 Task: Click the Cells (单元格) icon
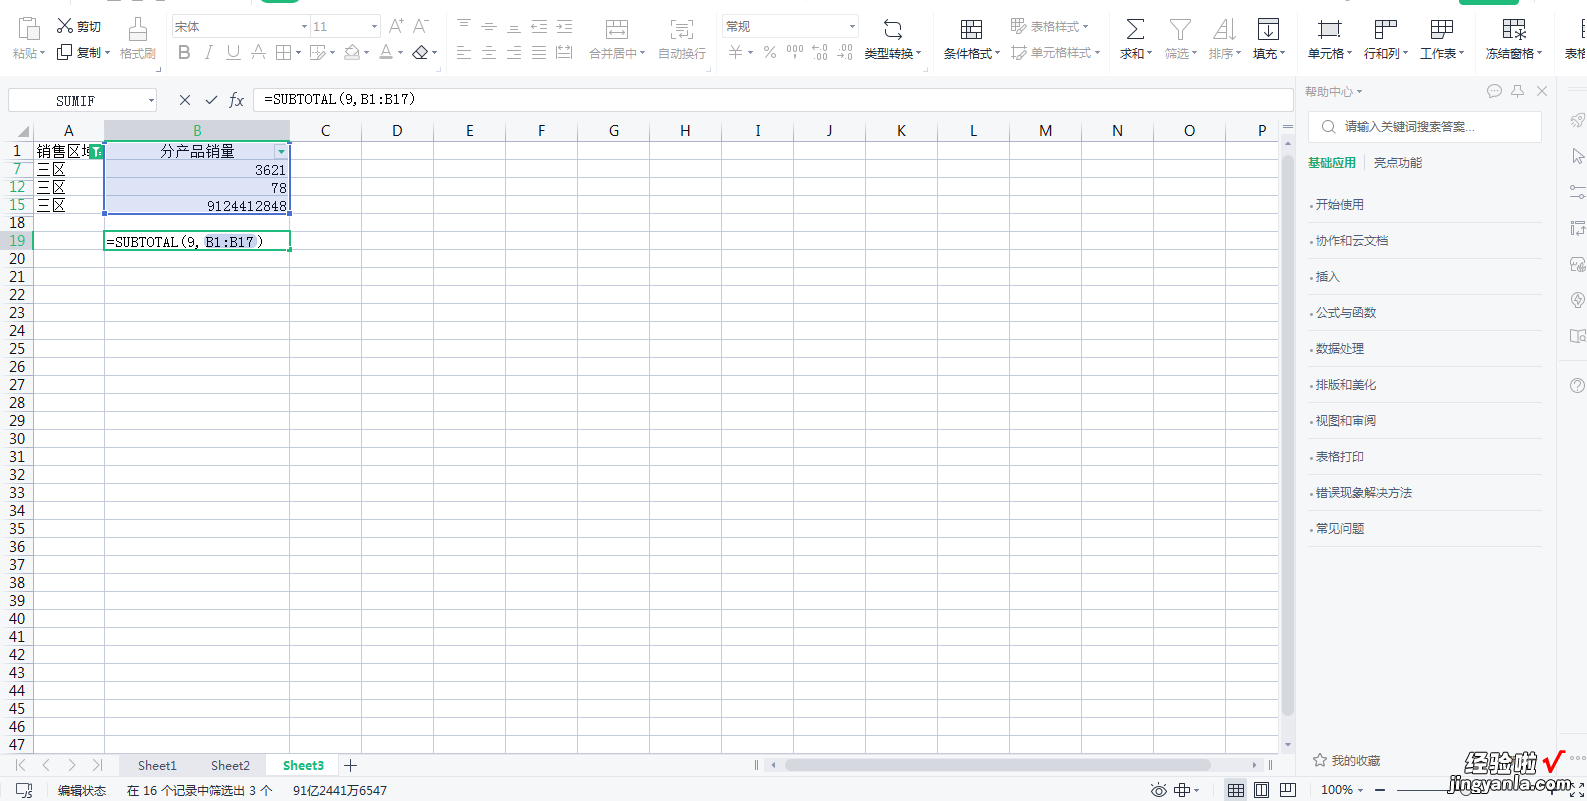tap(1329, 29)
